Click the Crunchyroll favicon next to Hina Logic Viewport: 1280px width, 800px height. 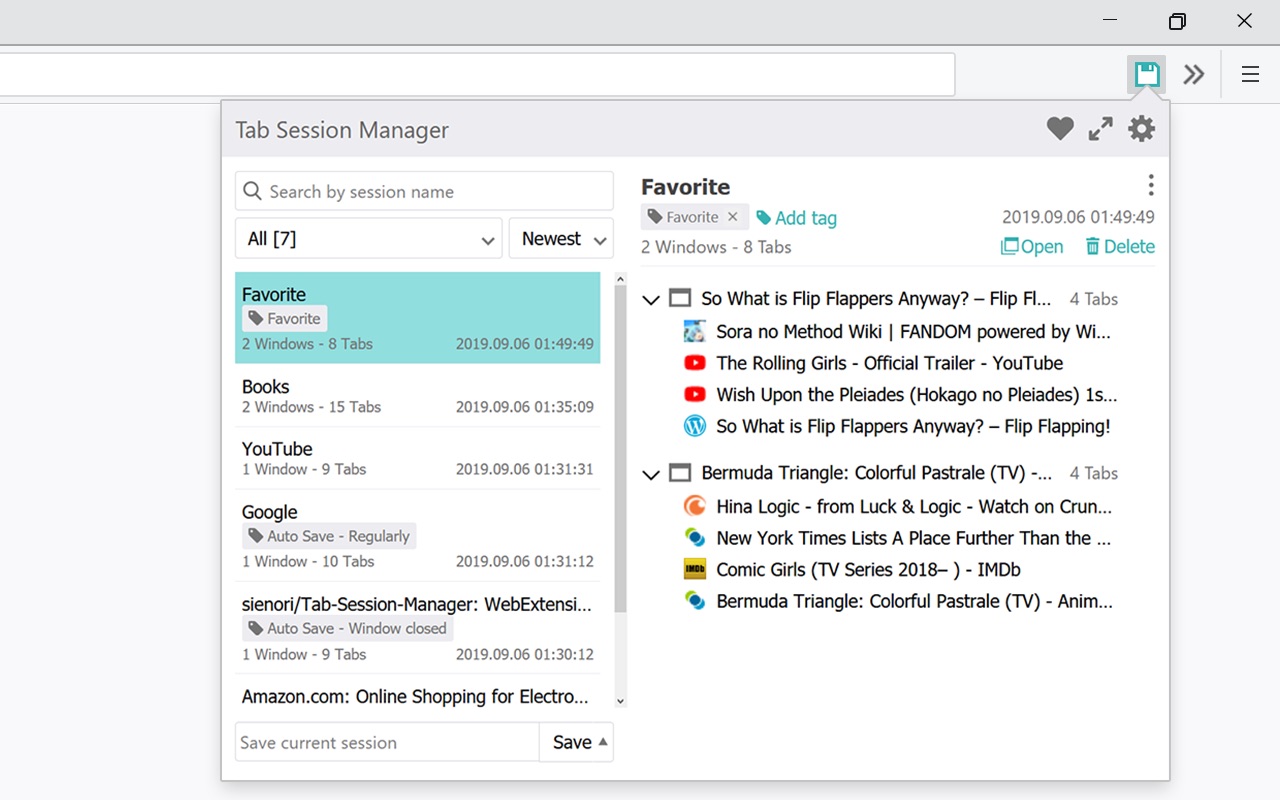[x=694, y=505]
